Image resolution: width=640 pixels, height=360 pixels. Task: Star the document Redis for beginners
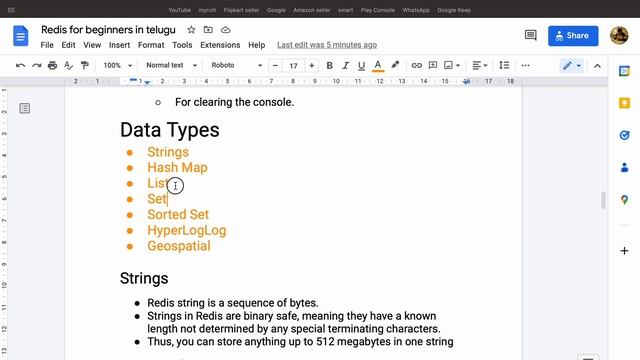[x=191, y=30]
